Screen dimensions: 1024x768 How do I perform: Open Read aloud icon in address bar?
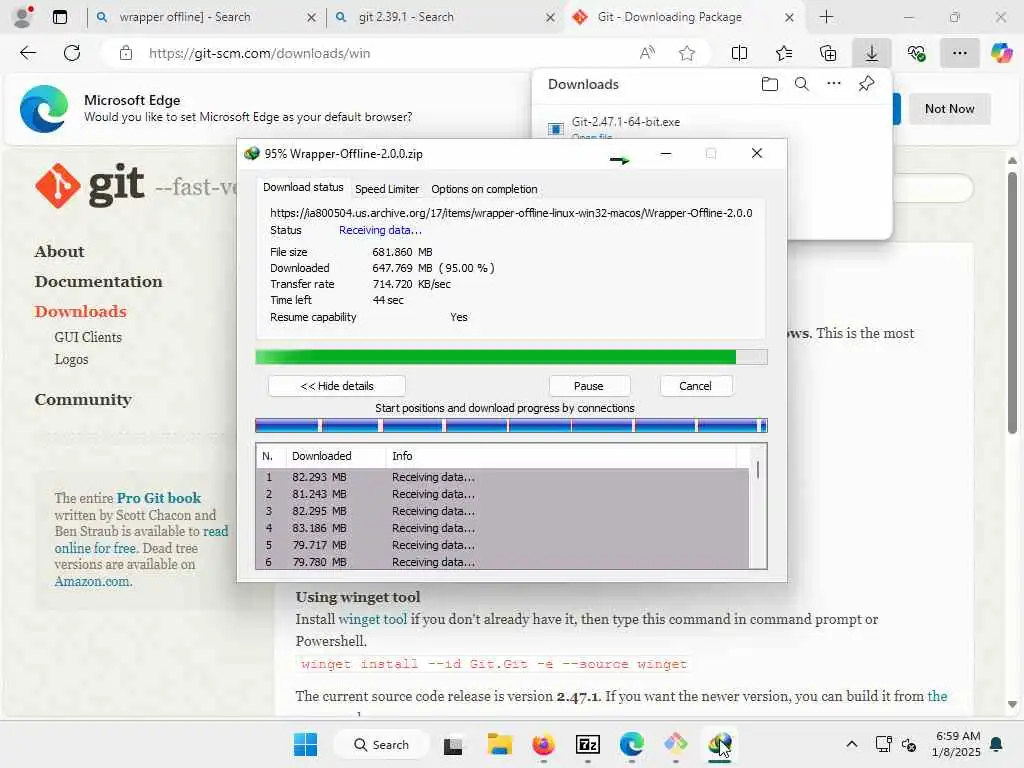pyautogui.click(x=647, y=53)
